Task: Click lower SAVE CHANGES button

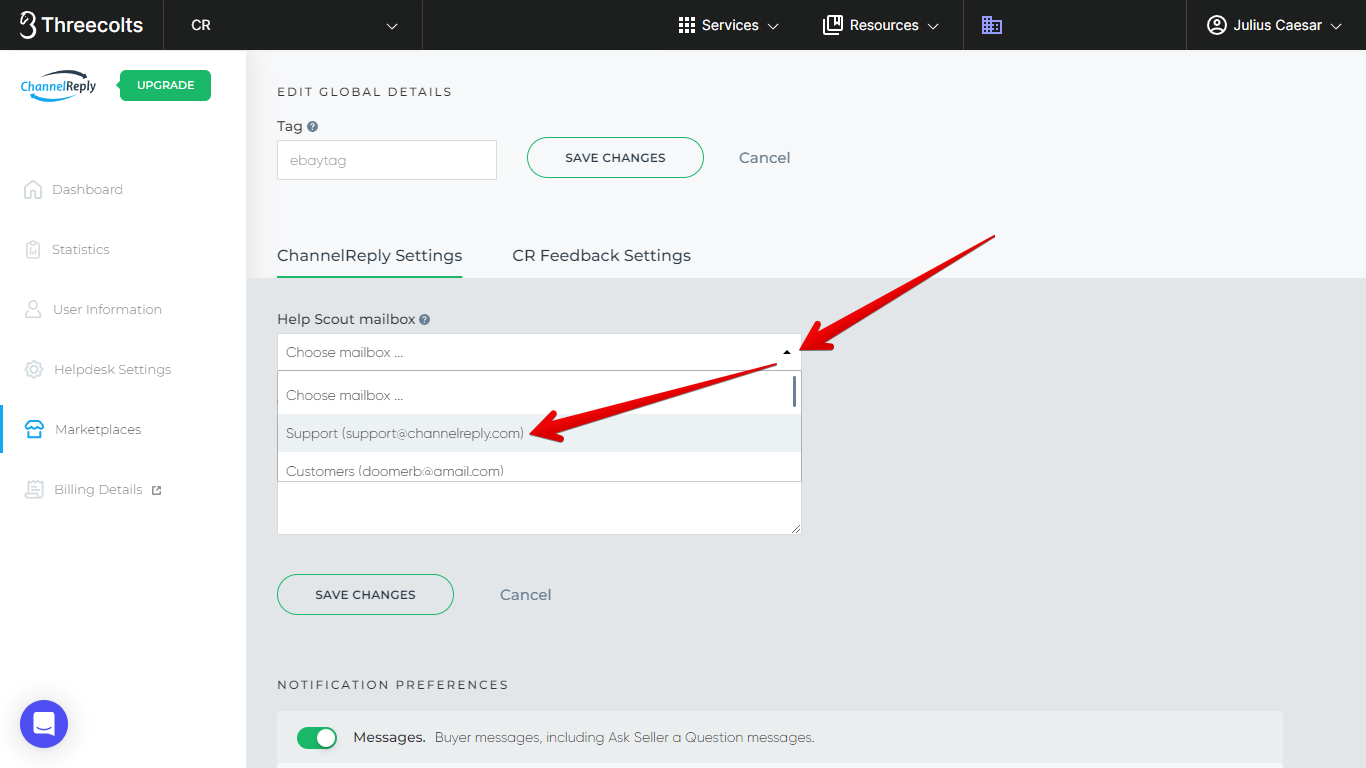Action: point(365,594)
